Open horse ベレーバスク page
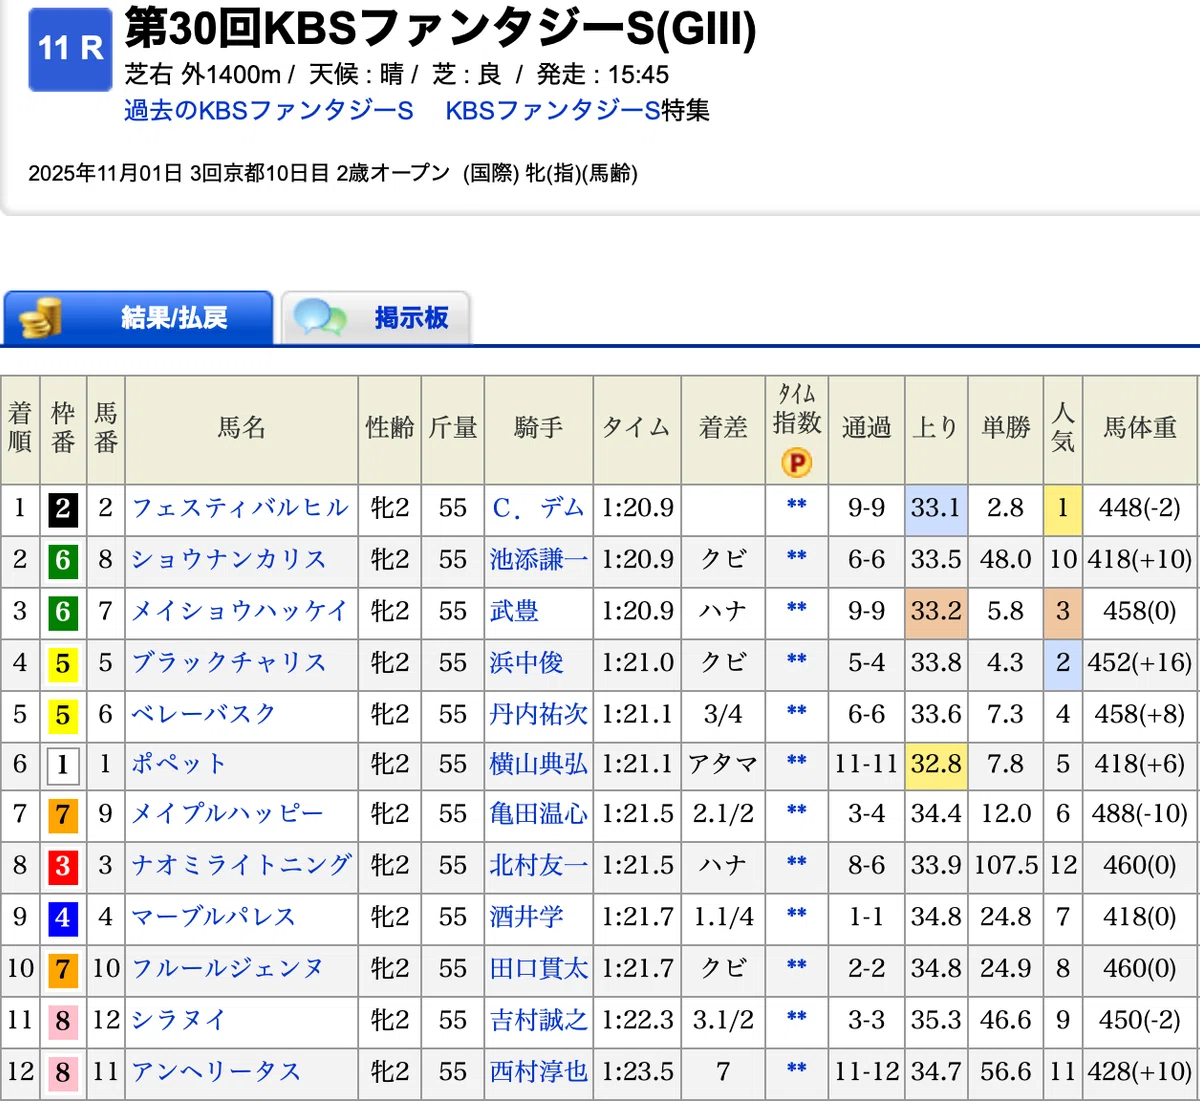The width and height of the screenshot is (1200, 1101). coord(204,714)
